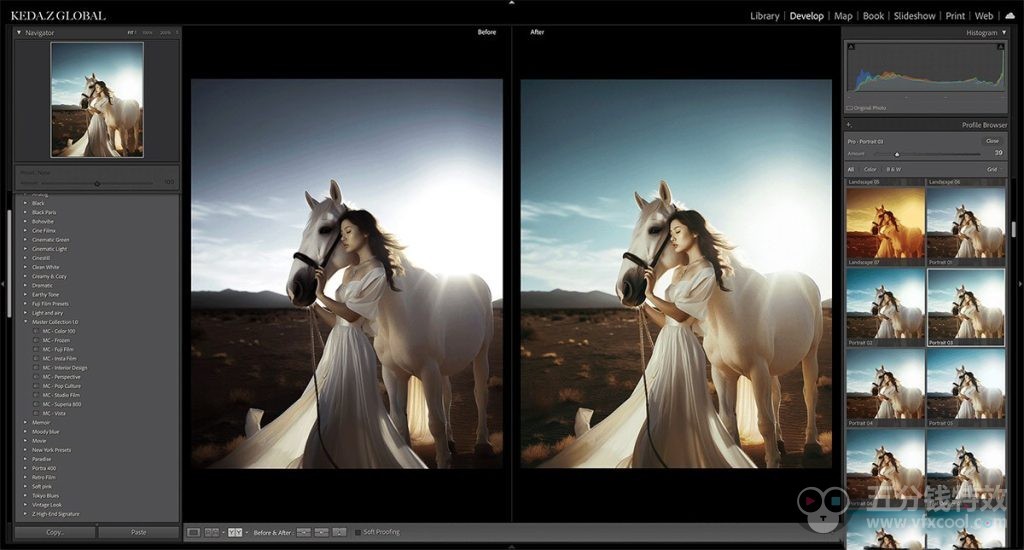
Task: Click the MC - Fuji Film preset icon
Action: [36, 349]
